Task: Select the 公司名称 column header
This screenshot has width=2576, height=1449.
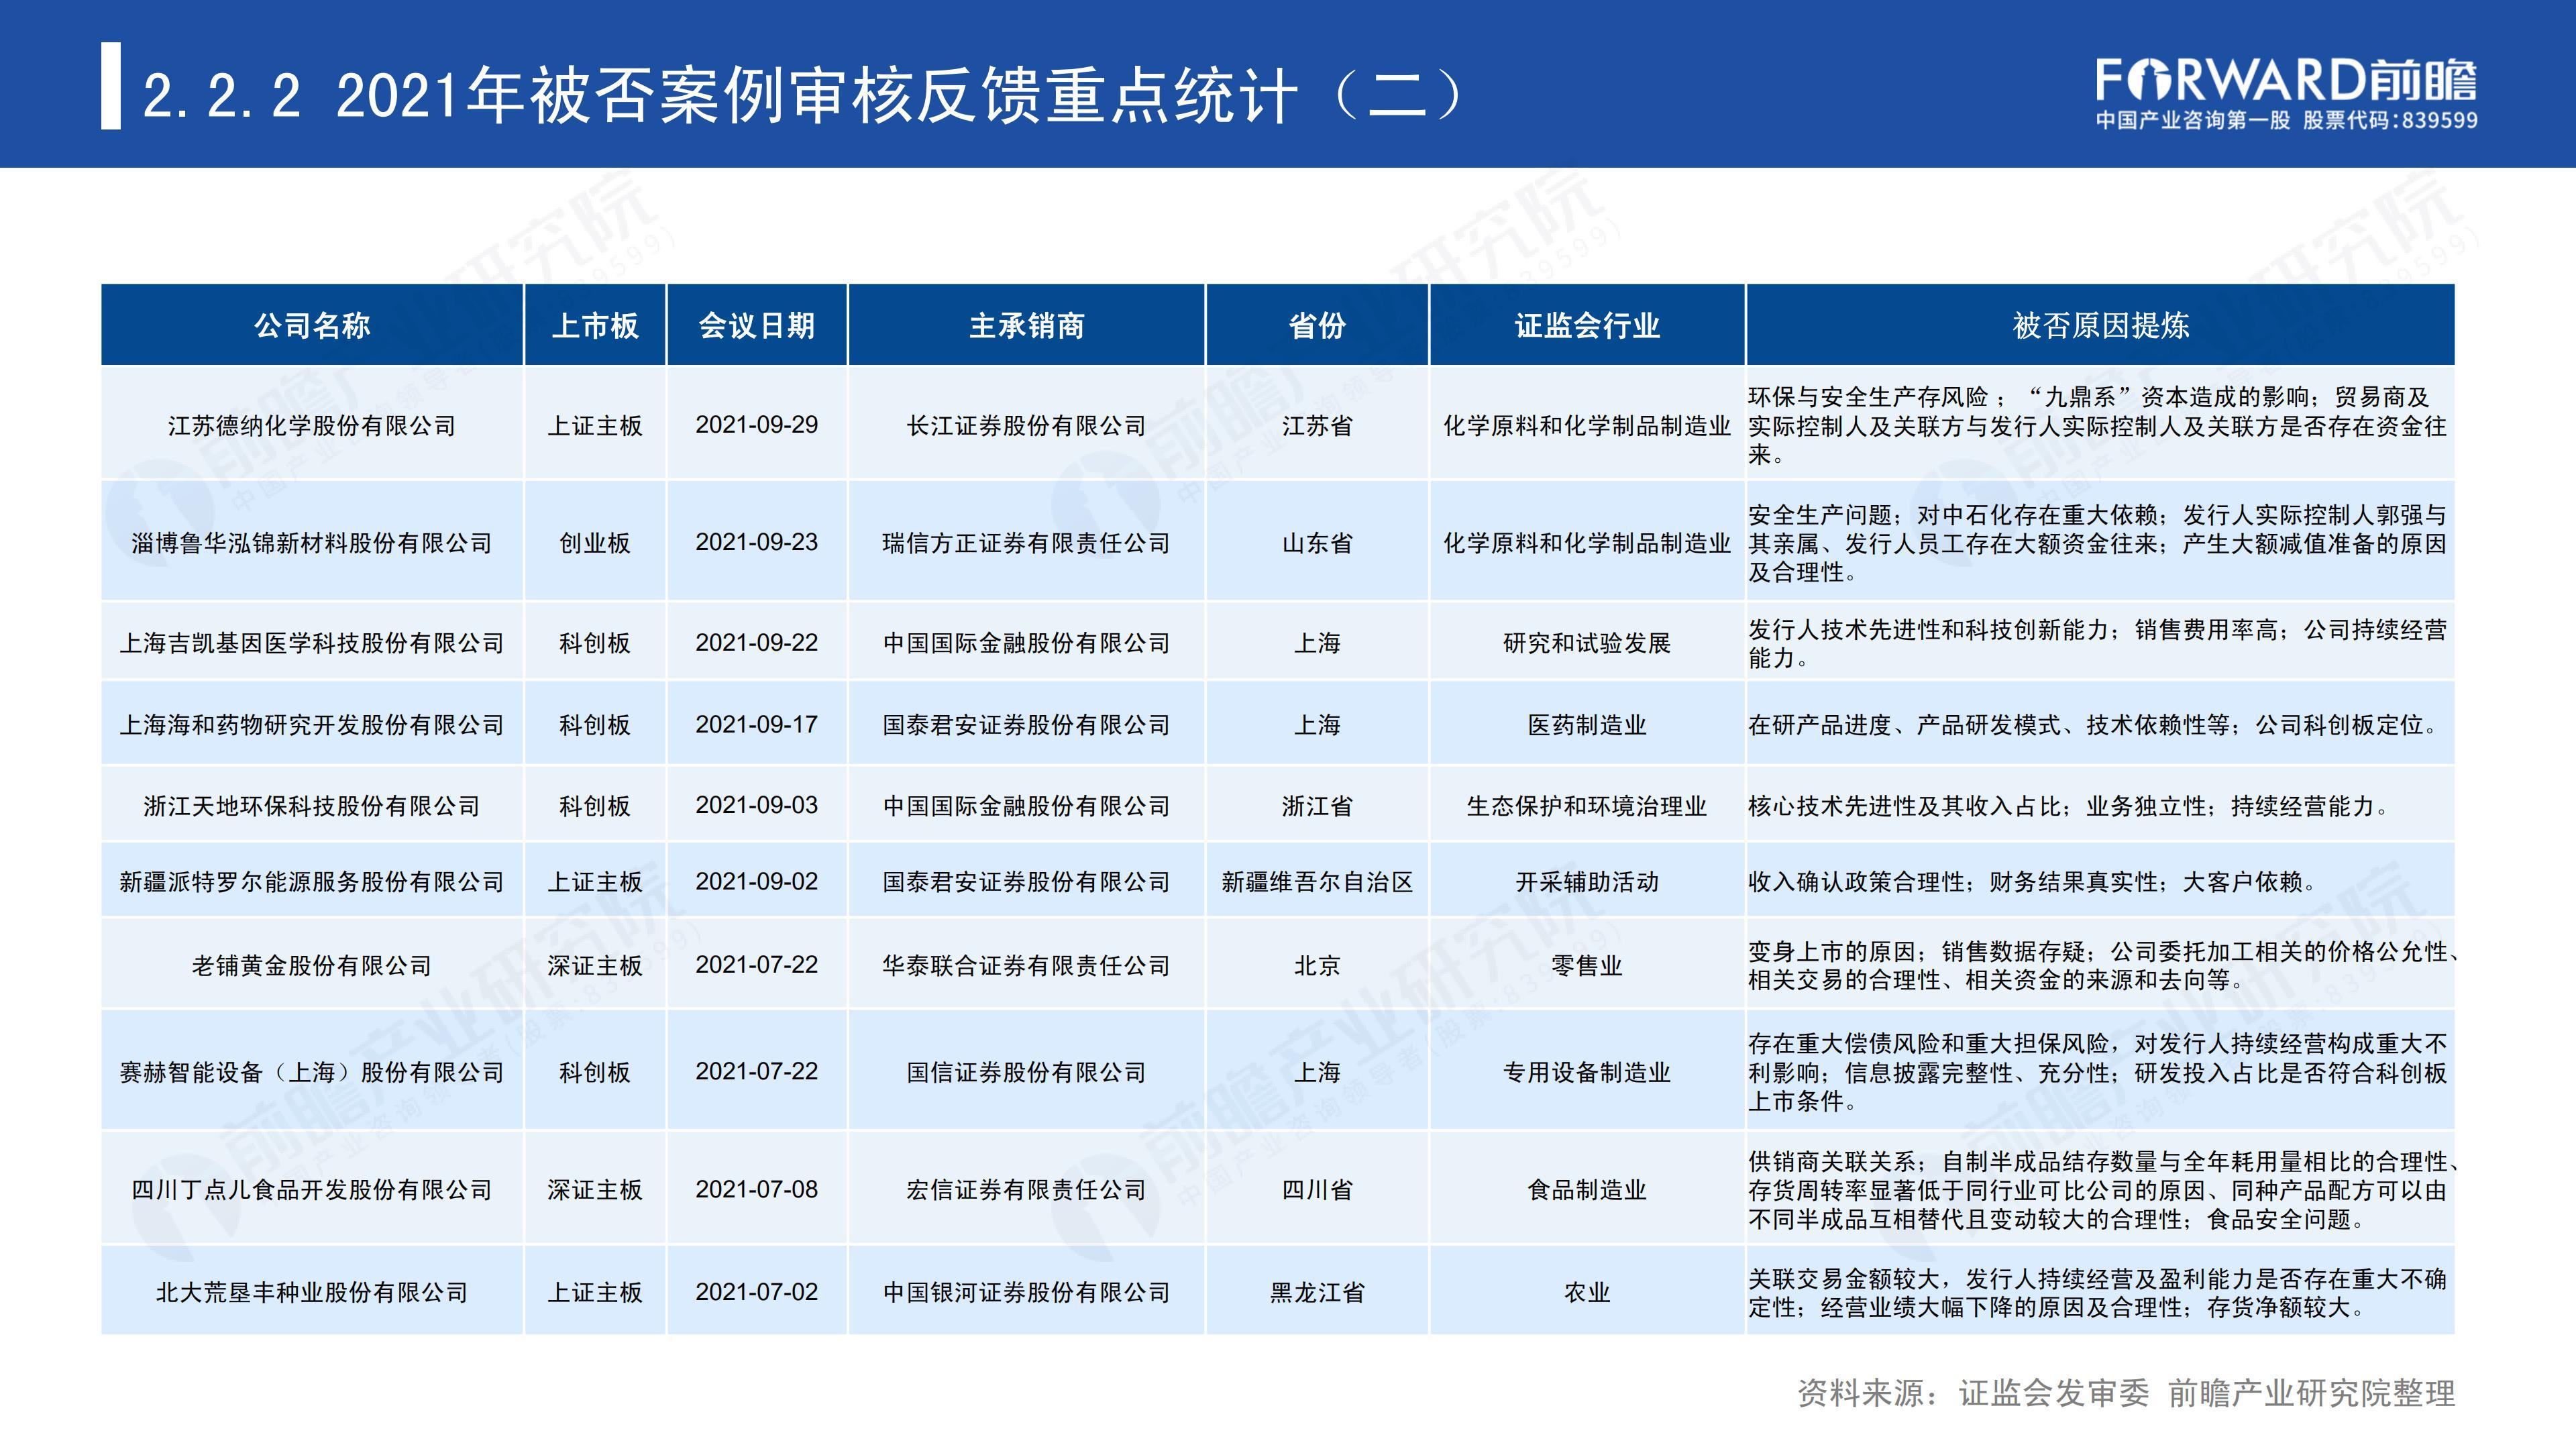Action: pos(311,325)
